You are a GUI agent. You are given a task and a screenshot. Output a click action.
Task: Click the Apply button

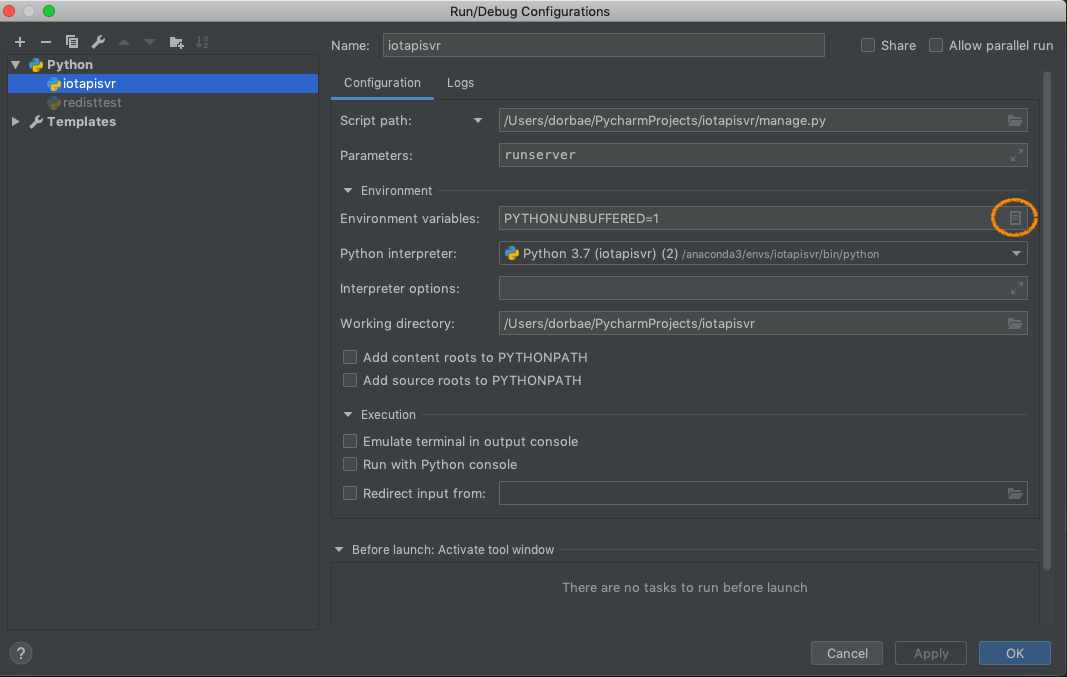point(930,653)
